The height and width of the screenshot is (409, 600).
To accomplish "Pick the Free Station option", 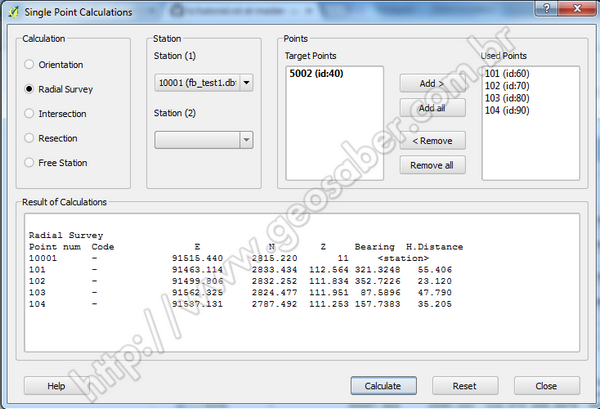I will point(56,163).
